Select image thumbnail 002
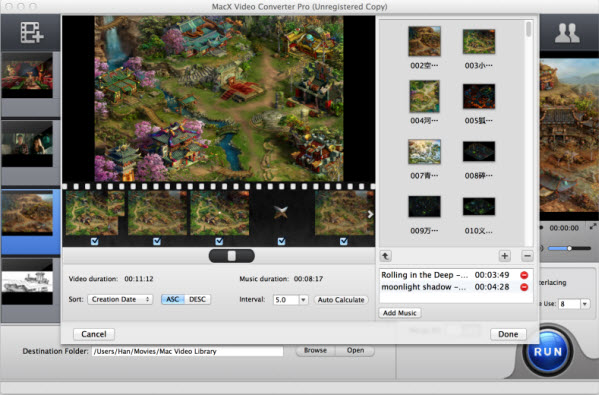599x395 pixels. (424, 41)
